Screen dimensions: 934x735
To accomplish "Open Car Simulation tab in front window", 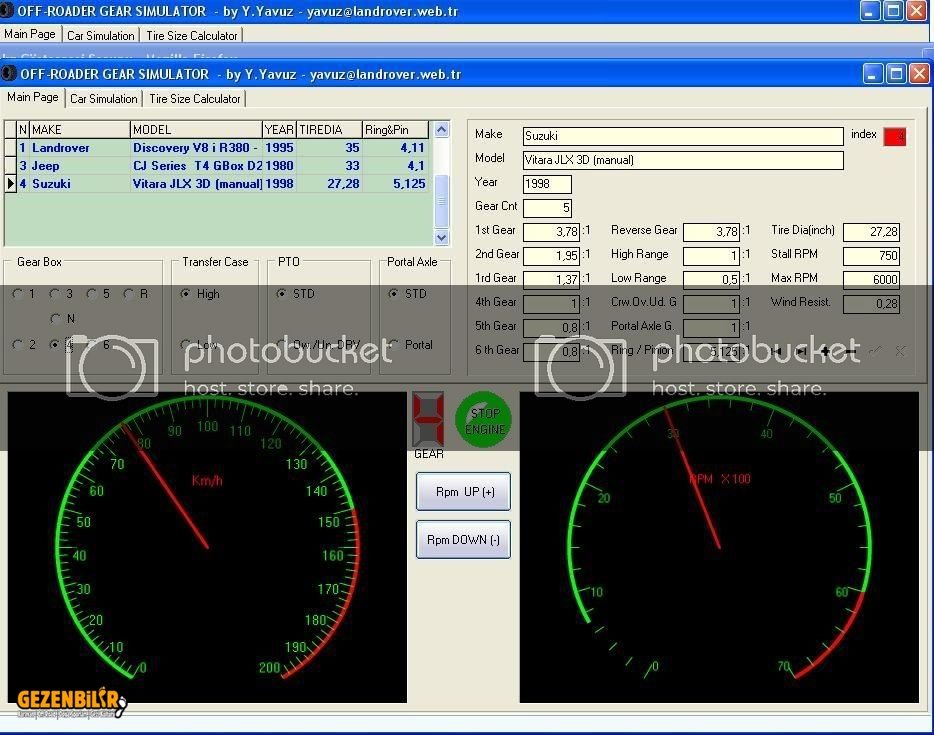I will 104,99.
